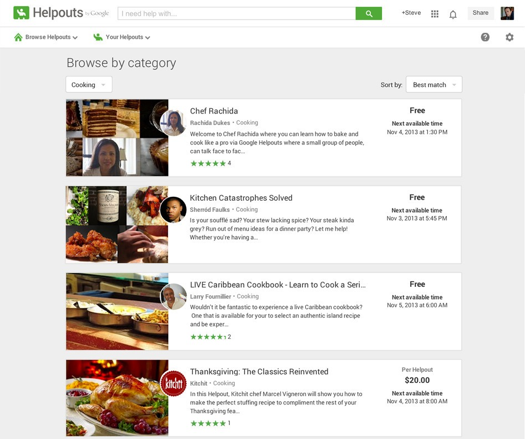The image size is (526, 439).
Task: Click the Share button
Action: point(480,13)
